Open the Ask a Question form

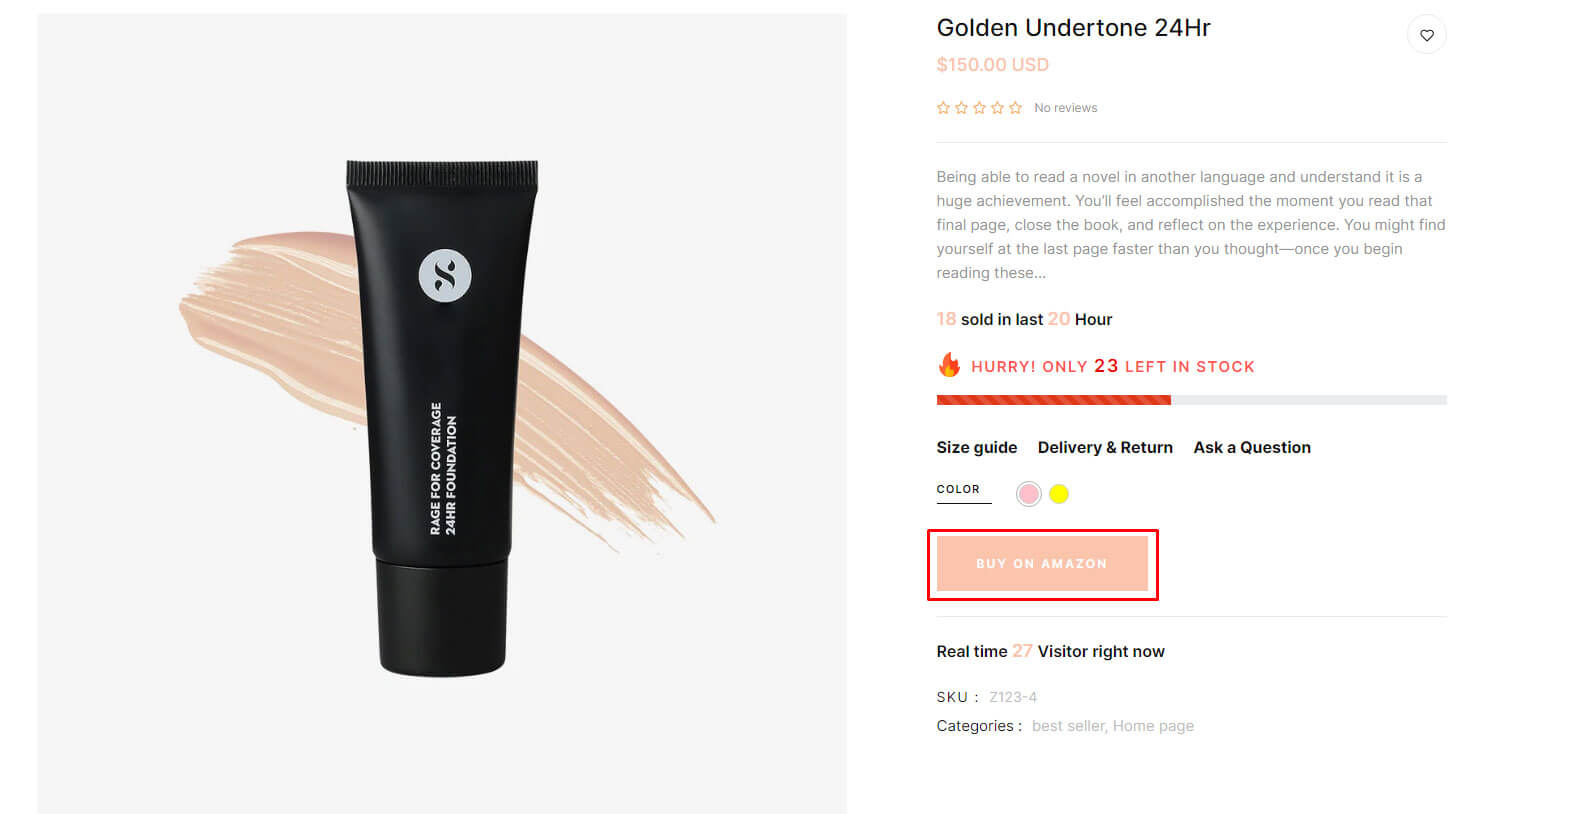click(1252, 447)
